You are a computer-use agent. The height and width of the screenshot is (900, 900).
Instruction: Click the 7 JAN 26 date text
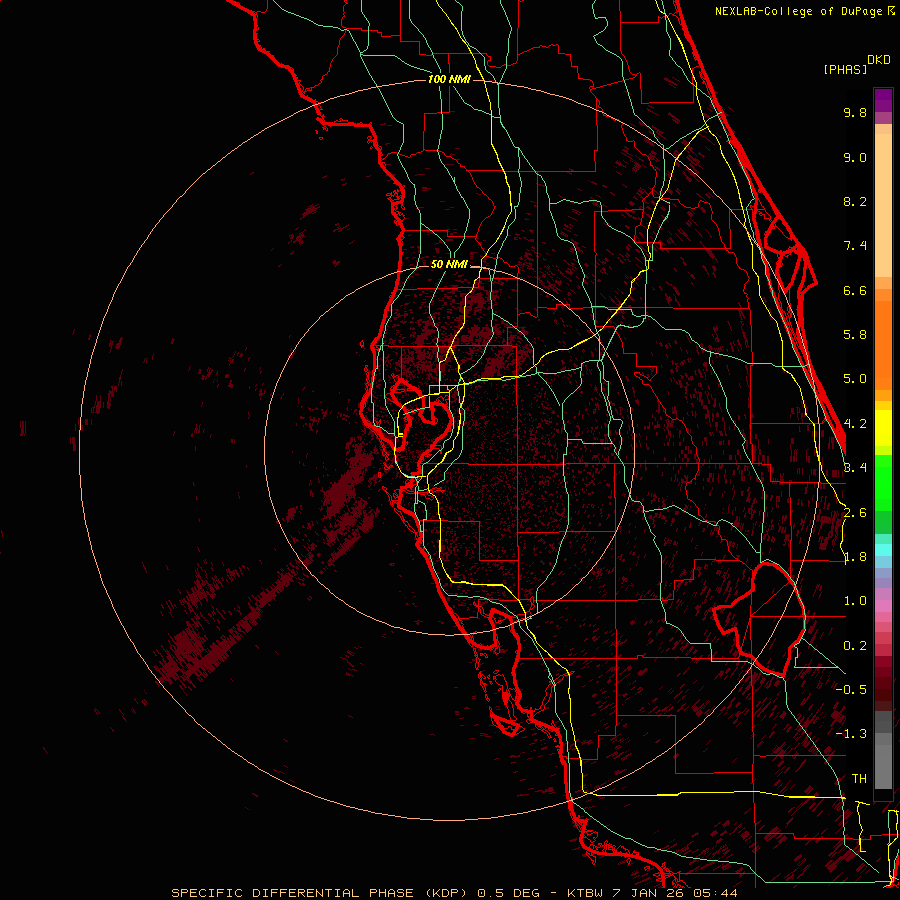click(649, 893)
